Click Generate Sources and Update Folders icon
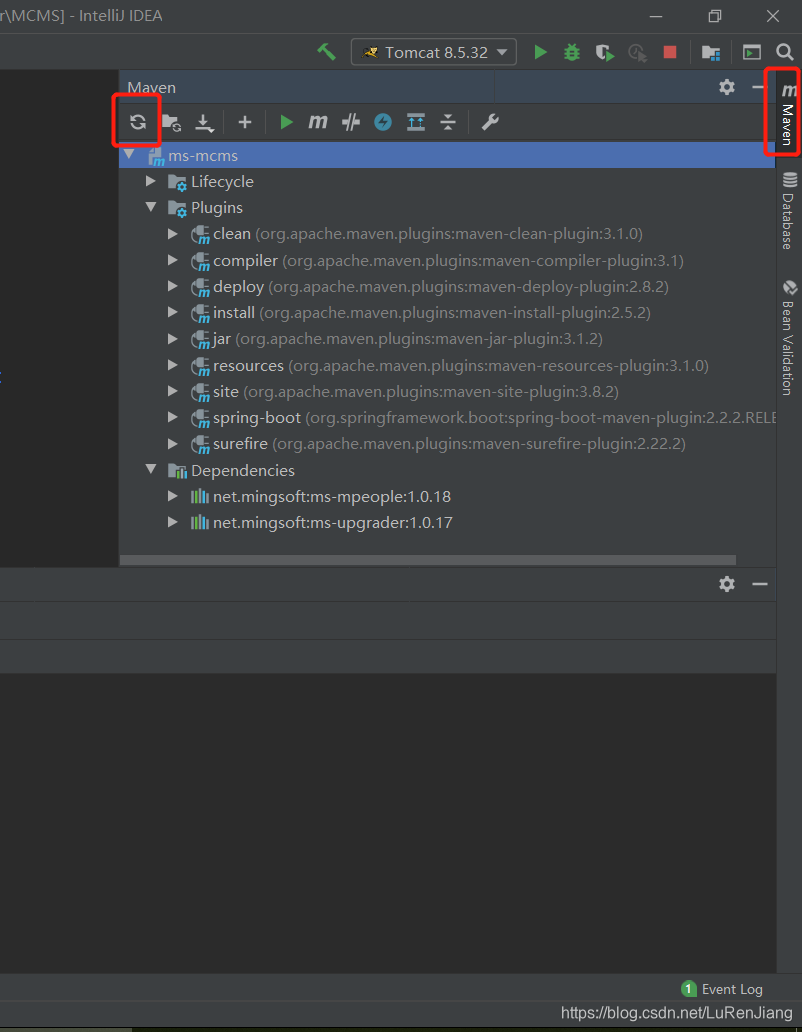This screenshot has height=1032, width=802. pos(172,122)
